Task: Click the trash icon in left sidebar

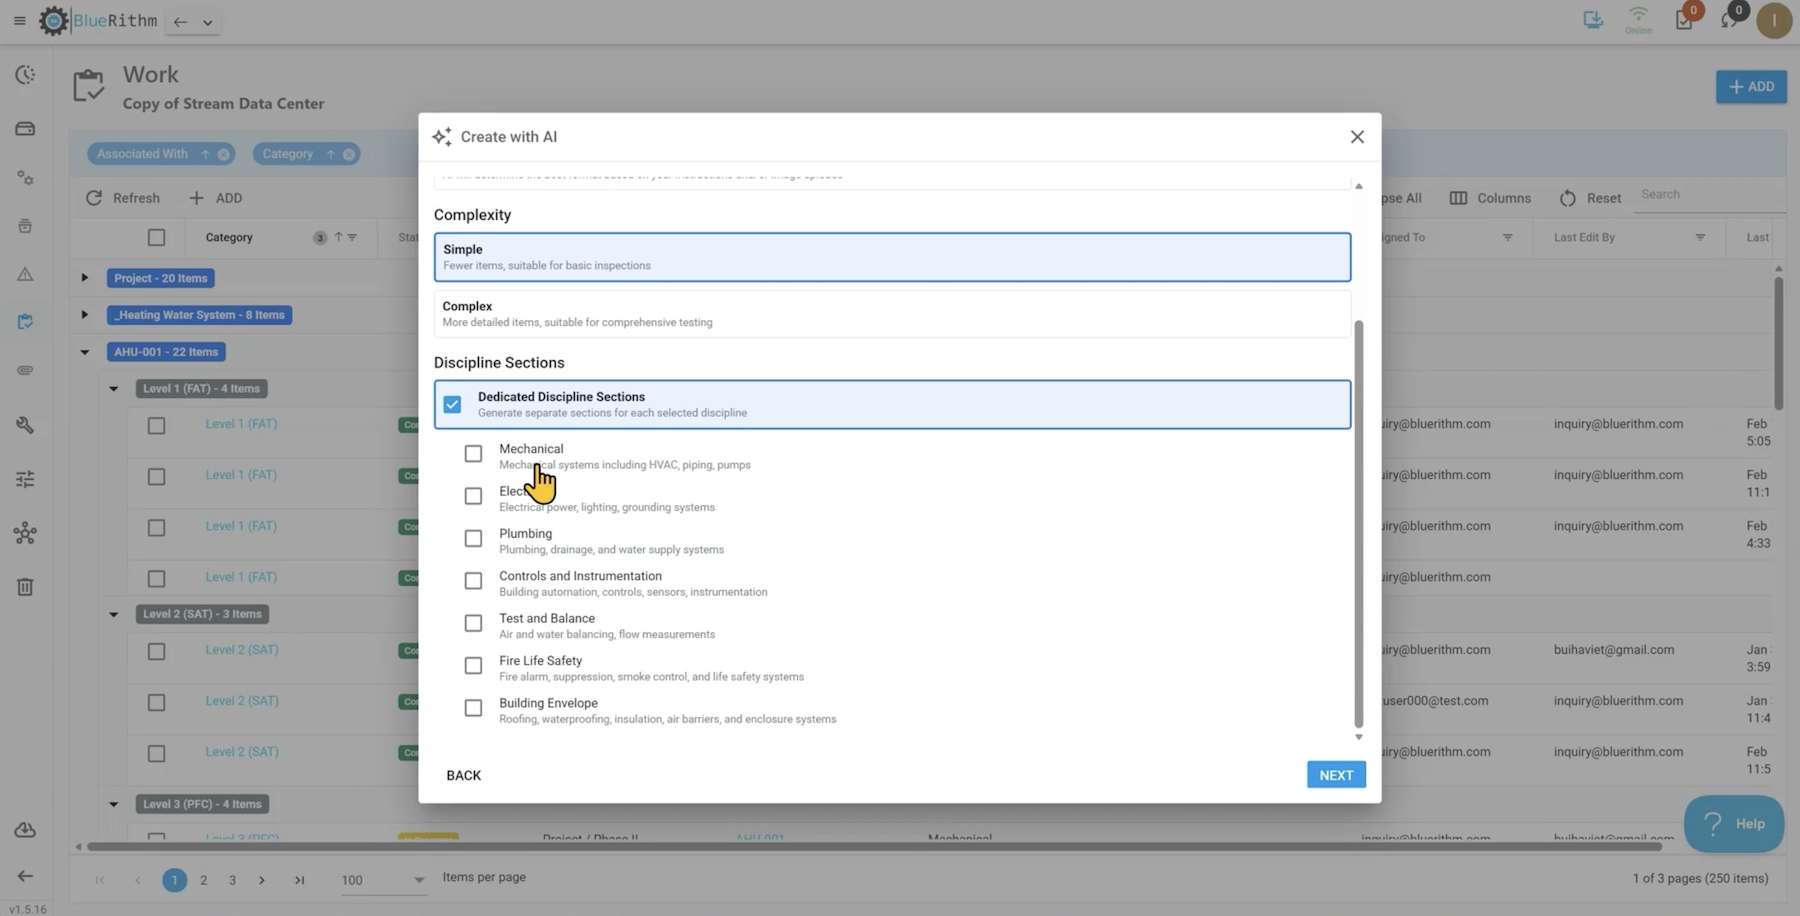Action: pos(25,587)
